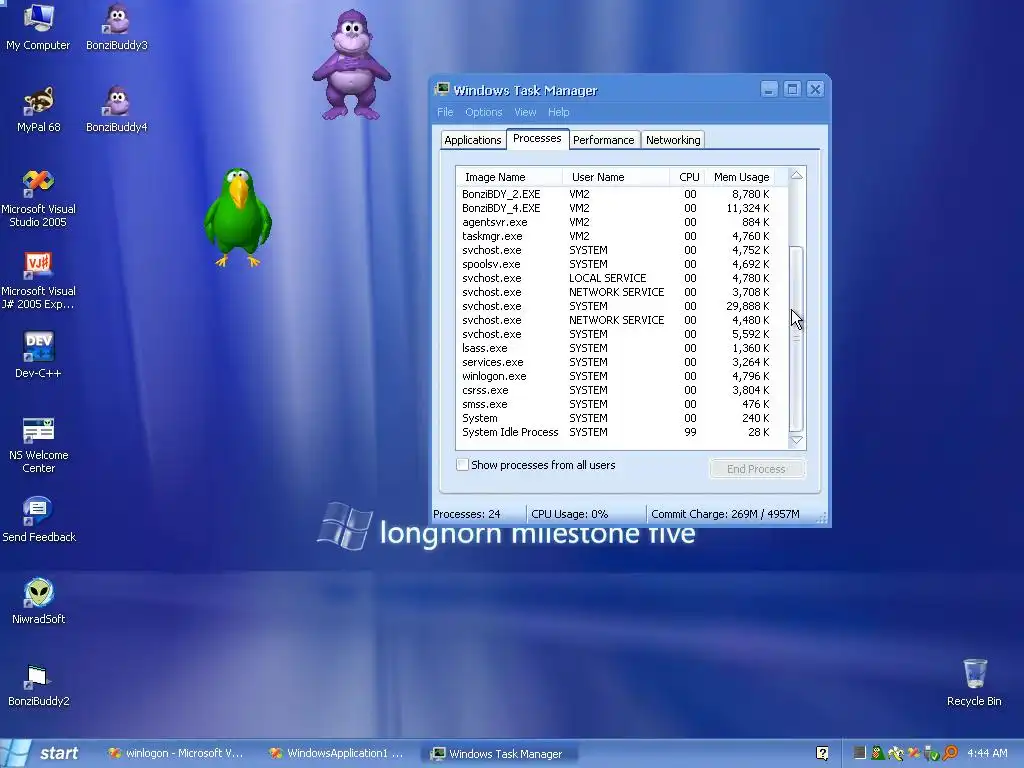The height and width of the screenshot is (768, 1024).
Task: Switch to WindowsApplication1 taskbar button
Action: [x=338, y=754]
